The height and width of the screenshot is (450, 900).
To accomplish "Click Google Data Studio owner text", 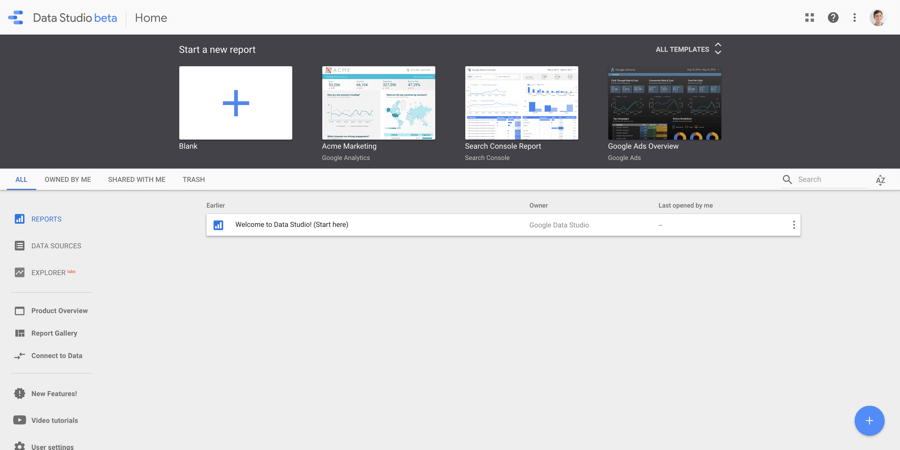I will click(x=559, y=225).
